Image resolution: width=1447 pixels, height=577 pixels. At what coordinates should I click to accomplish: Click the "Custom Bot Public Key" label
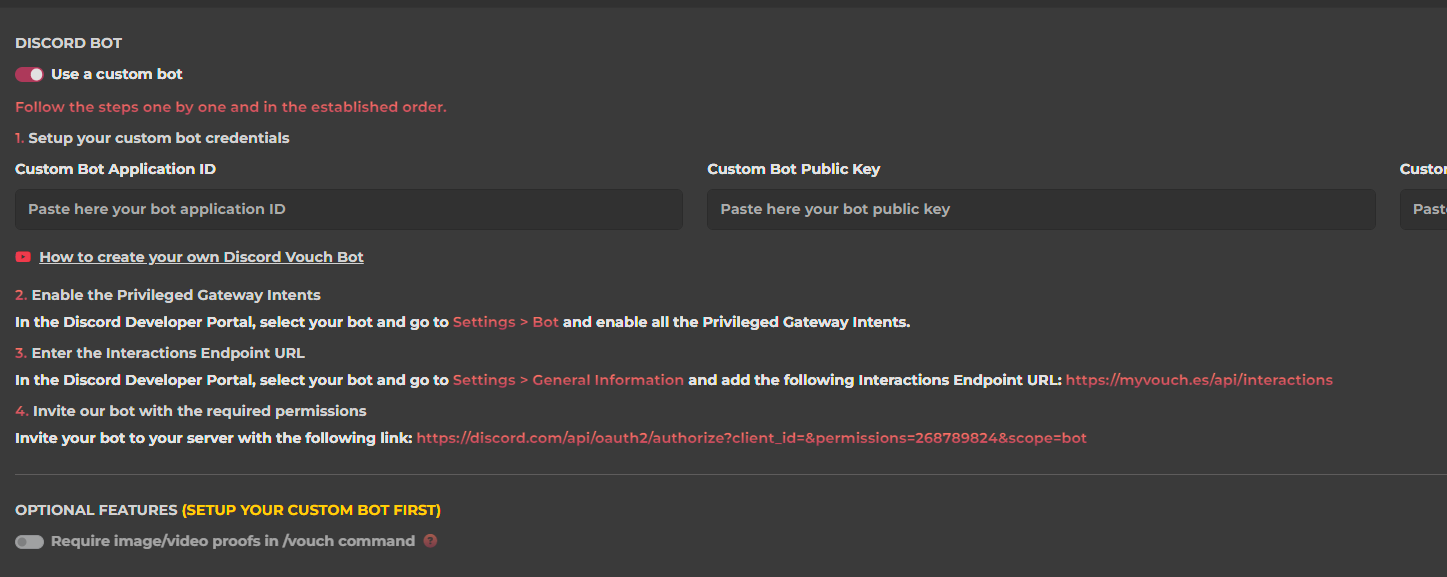[x=793, y=169]
